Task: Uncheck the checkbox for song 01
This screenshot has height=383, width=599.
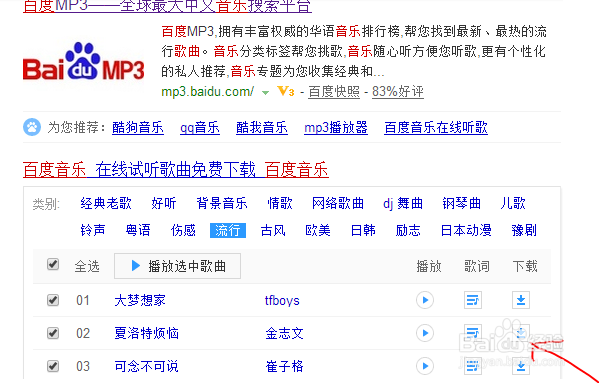Action: [53, 300]
